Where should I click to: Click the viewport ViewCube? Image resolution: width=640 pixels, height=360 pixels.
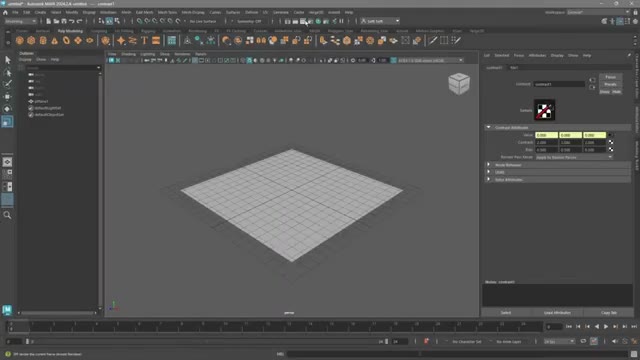coord(459,84)
